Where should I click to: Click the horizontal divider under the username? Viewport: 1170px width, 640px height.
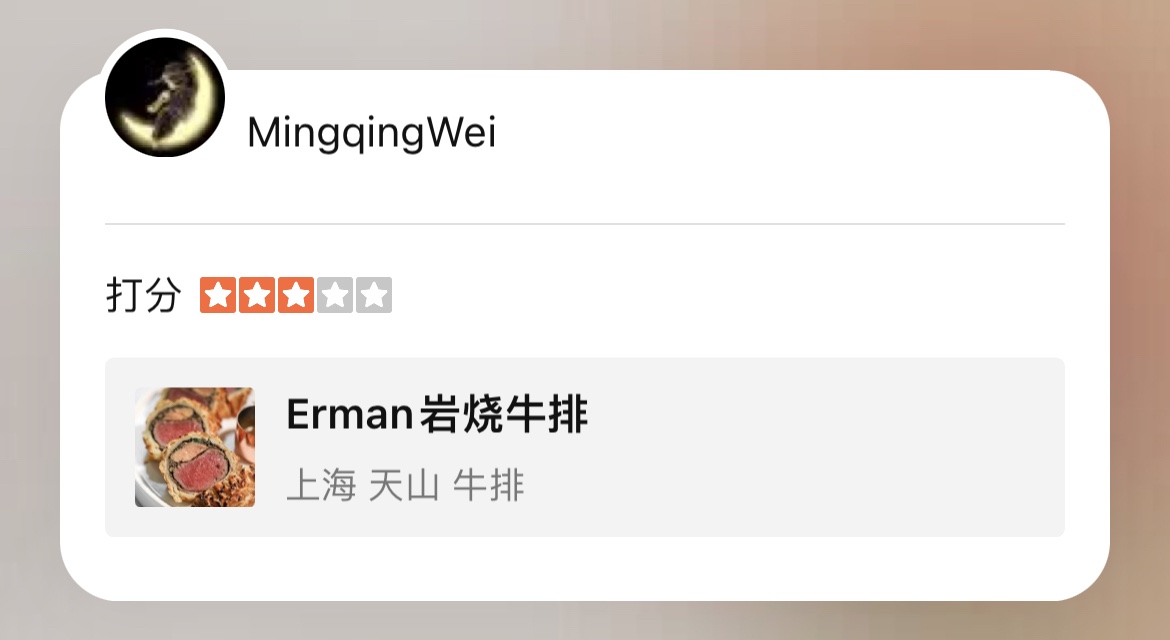585,224
